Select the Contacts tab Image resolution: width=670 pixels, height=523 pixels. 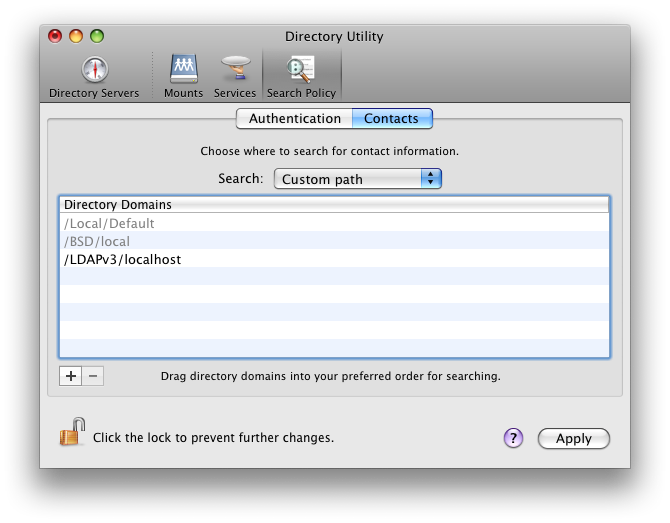[391, 118]
